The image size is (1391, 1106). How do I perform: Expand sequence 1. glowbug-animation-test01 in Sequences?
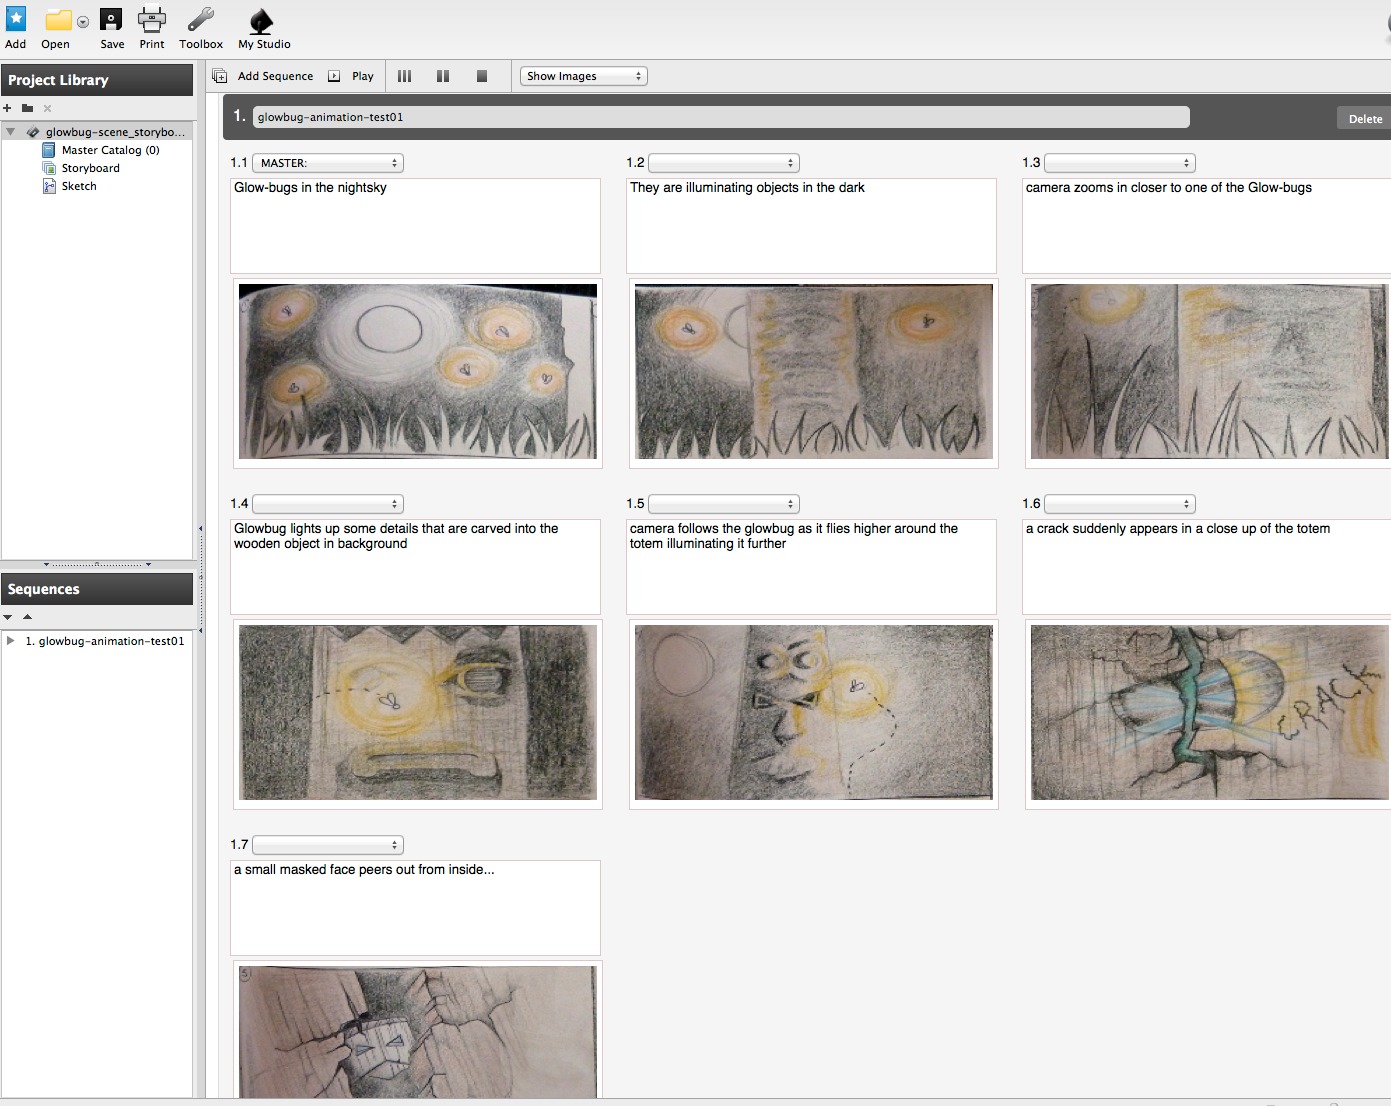pyautogui.click(x=10, y=641)
